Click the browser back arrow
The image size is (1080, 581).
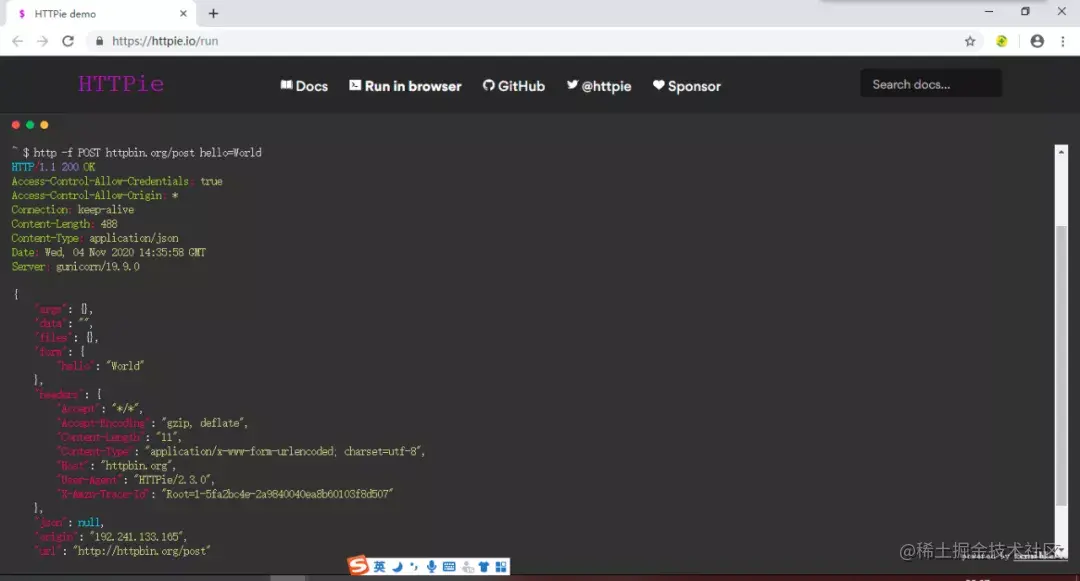pos(18,41)
